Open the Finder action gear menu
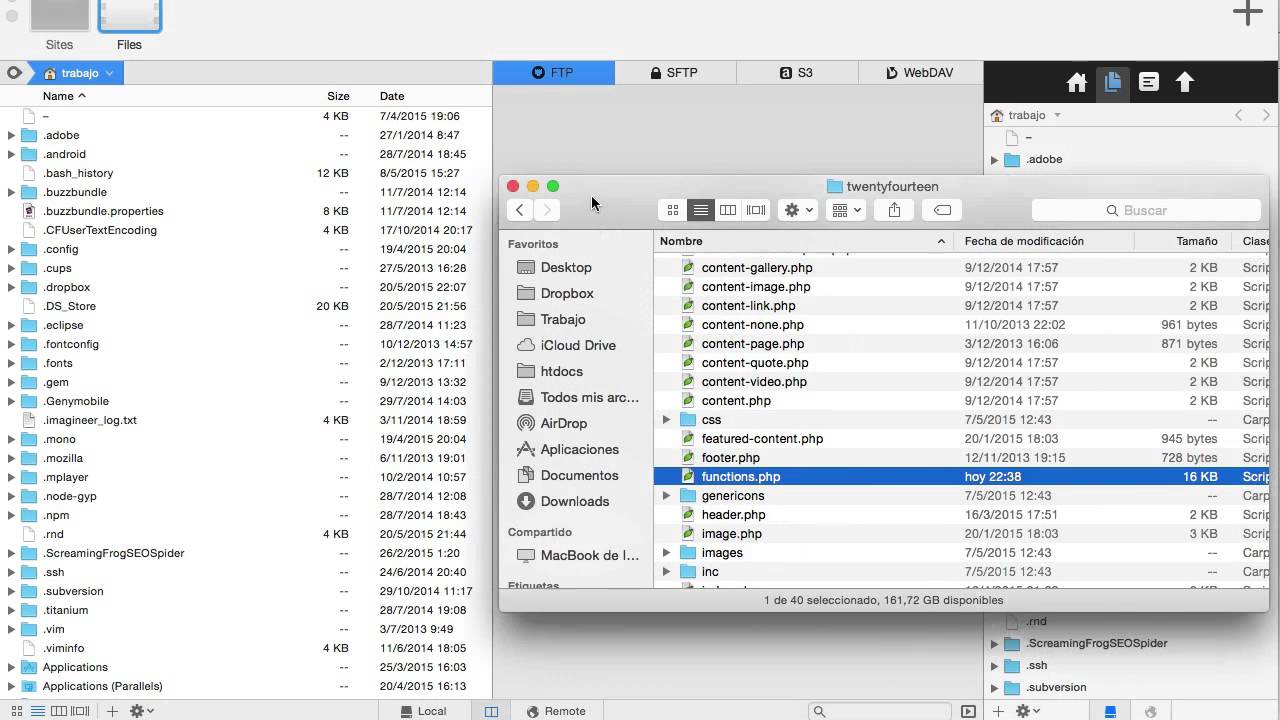This screenshot has width=1280, height=720. [798, 210]
